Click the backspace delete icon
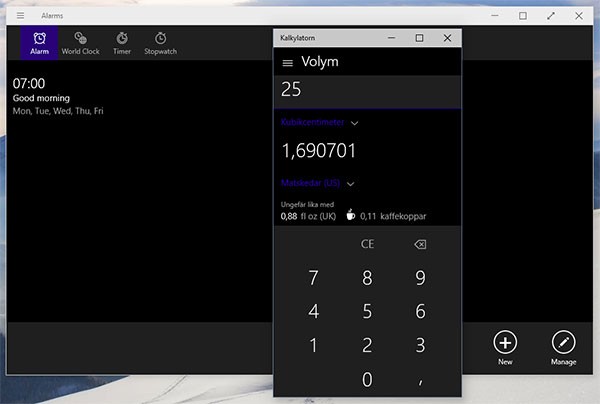This screenshot has height=404, width=600. click(420, 244)
